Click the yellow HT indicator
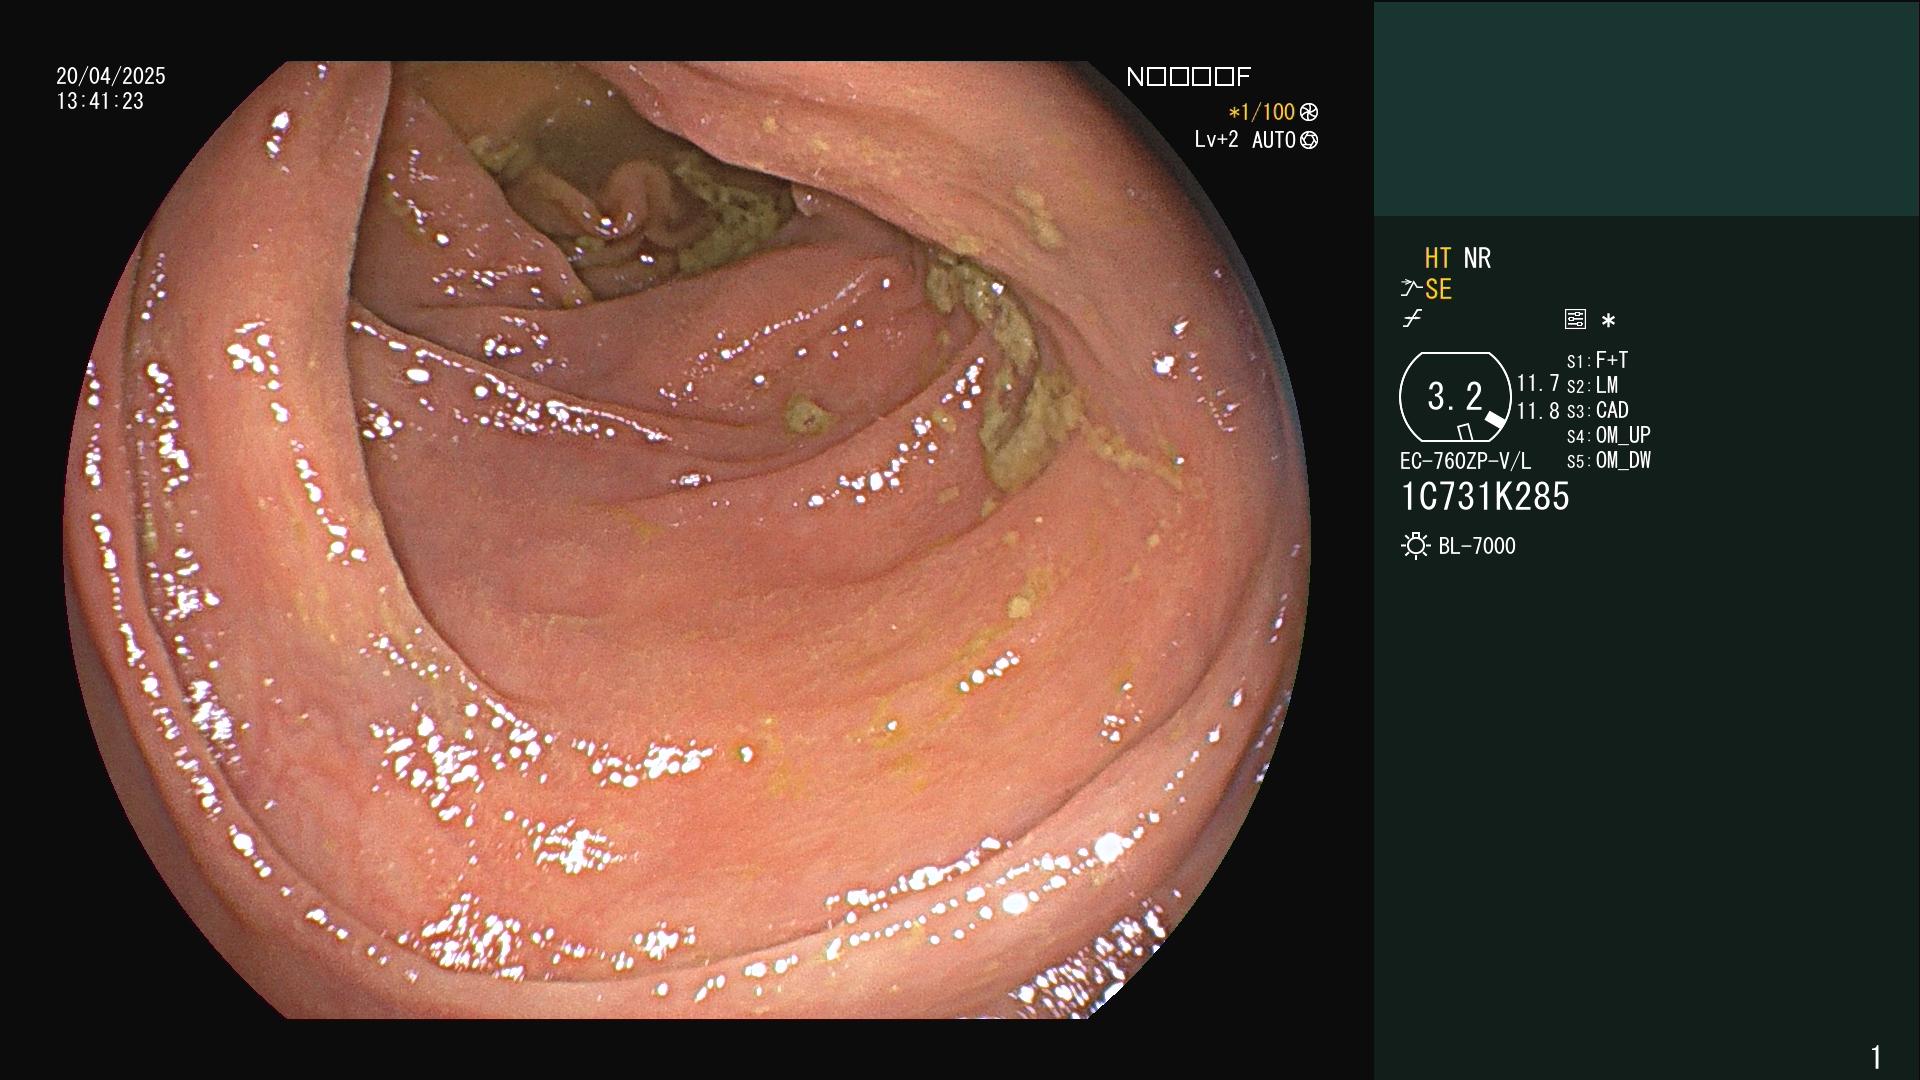Viewport: 1920px width, 1080px height. (x=1437, y=258)
